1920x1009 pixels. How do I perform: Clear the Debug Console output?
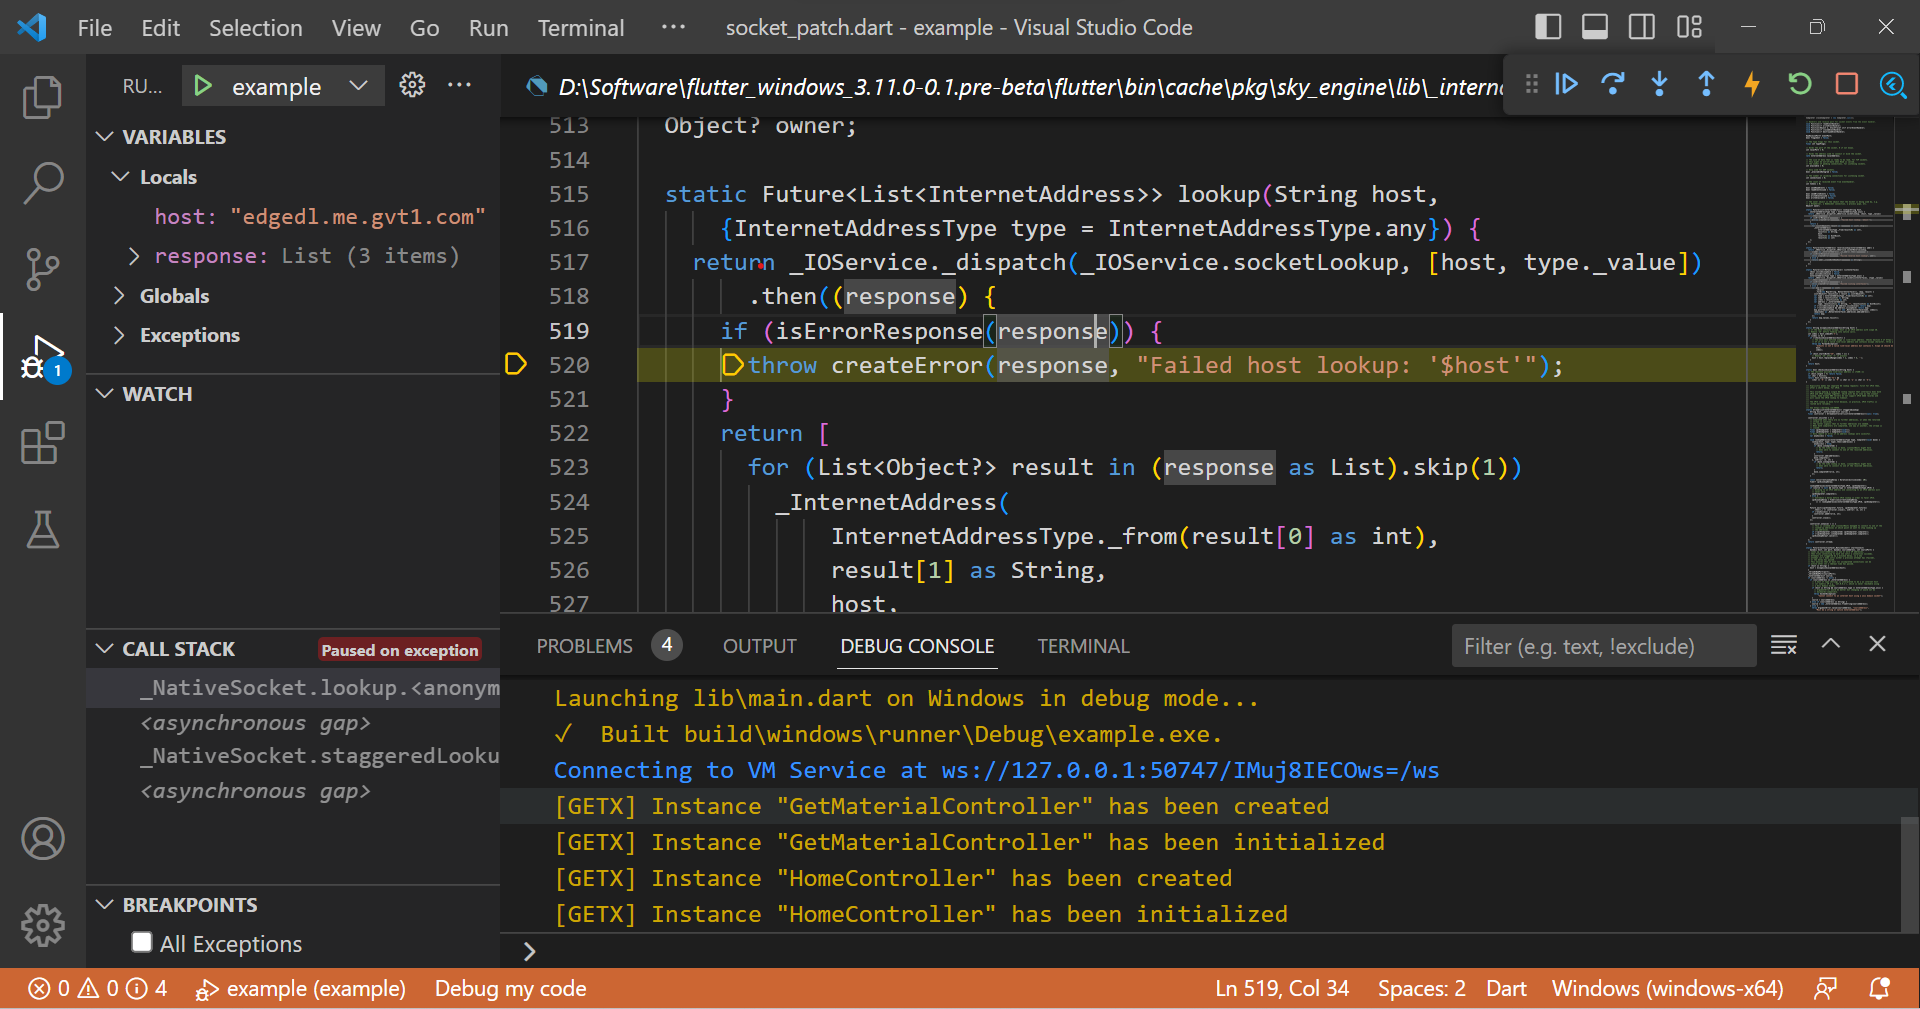[1783, 645]
